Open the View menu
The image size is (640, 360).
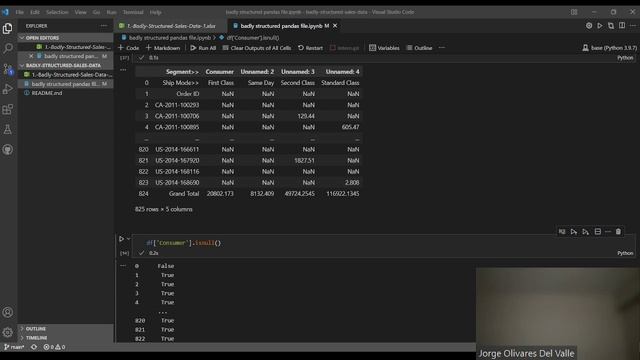click(80, 12)
